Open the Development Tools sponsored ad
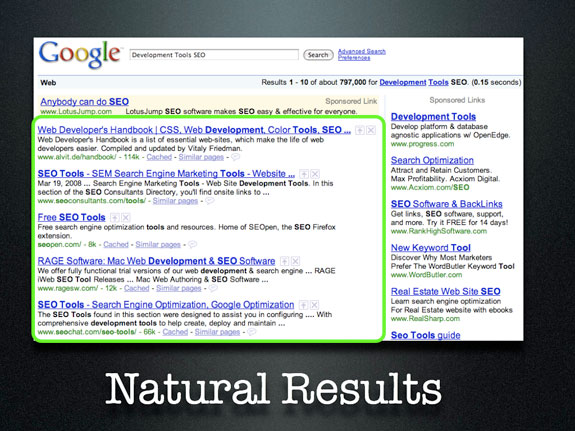The image size is (575, 431). tap(433, 117)
